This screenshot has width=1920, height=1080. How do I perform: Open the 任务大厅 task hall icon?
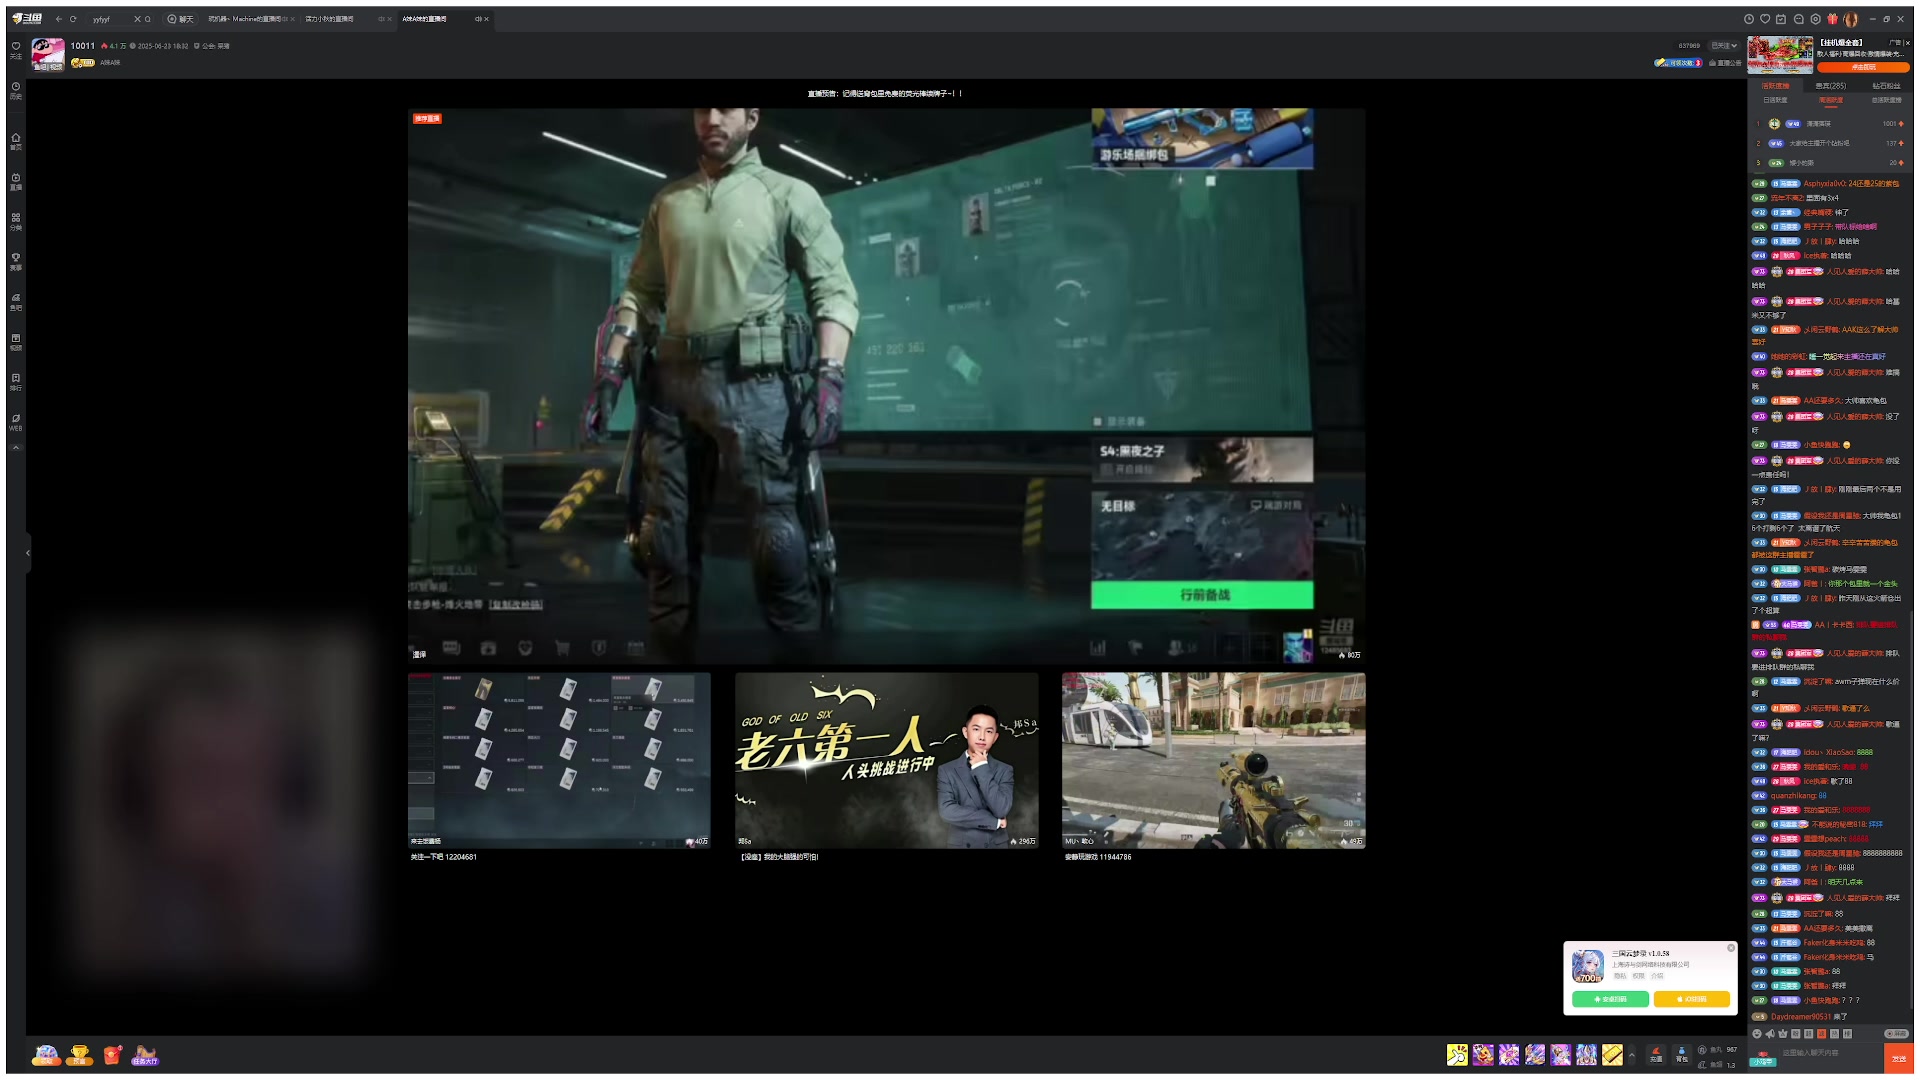[x=145, y=1055]
